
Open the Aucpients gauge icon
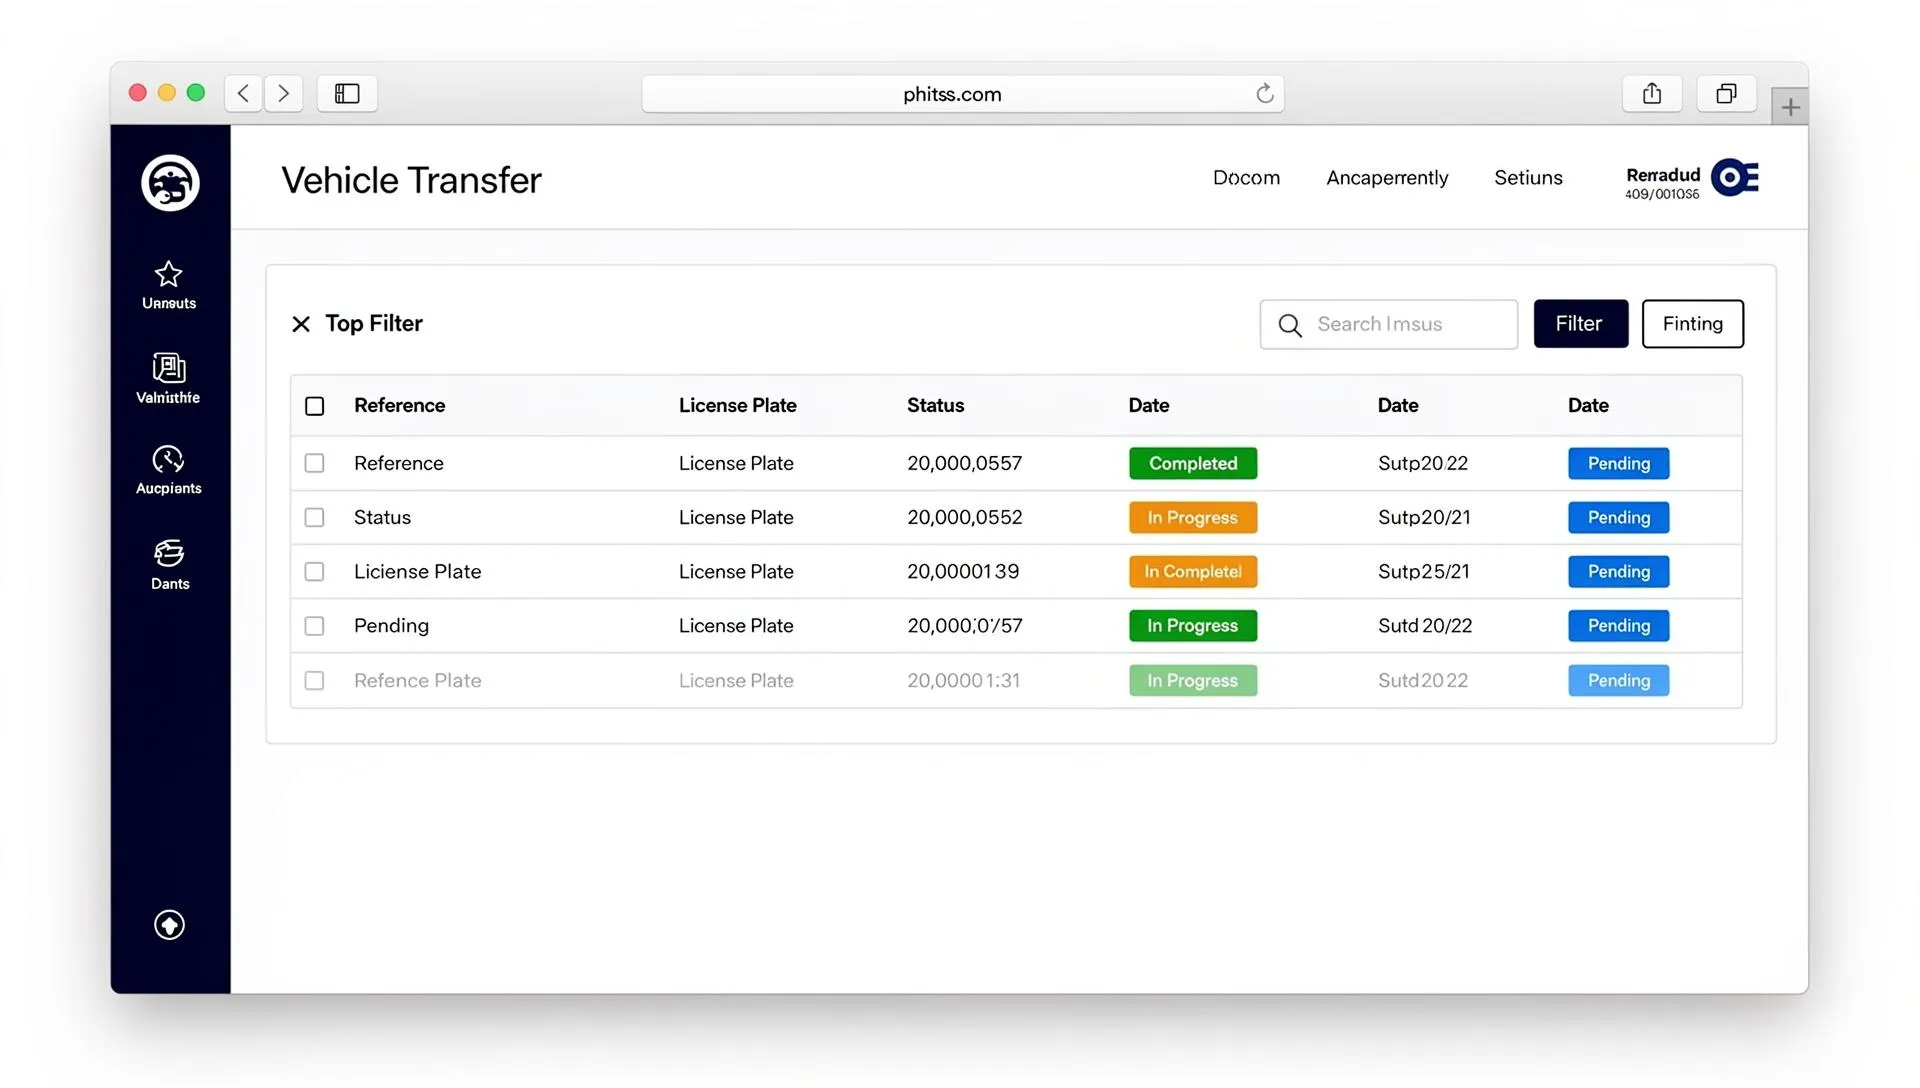(168, 459)
